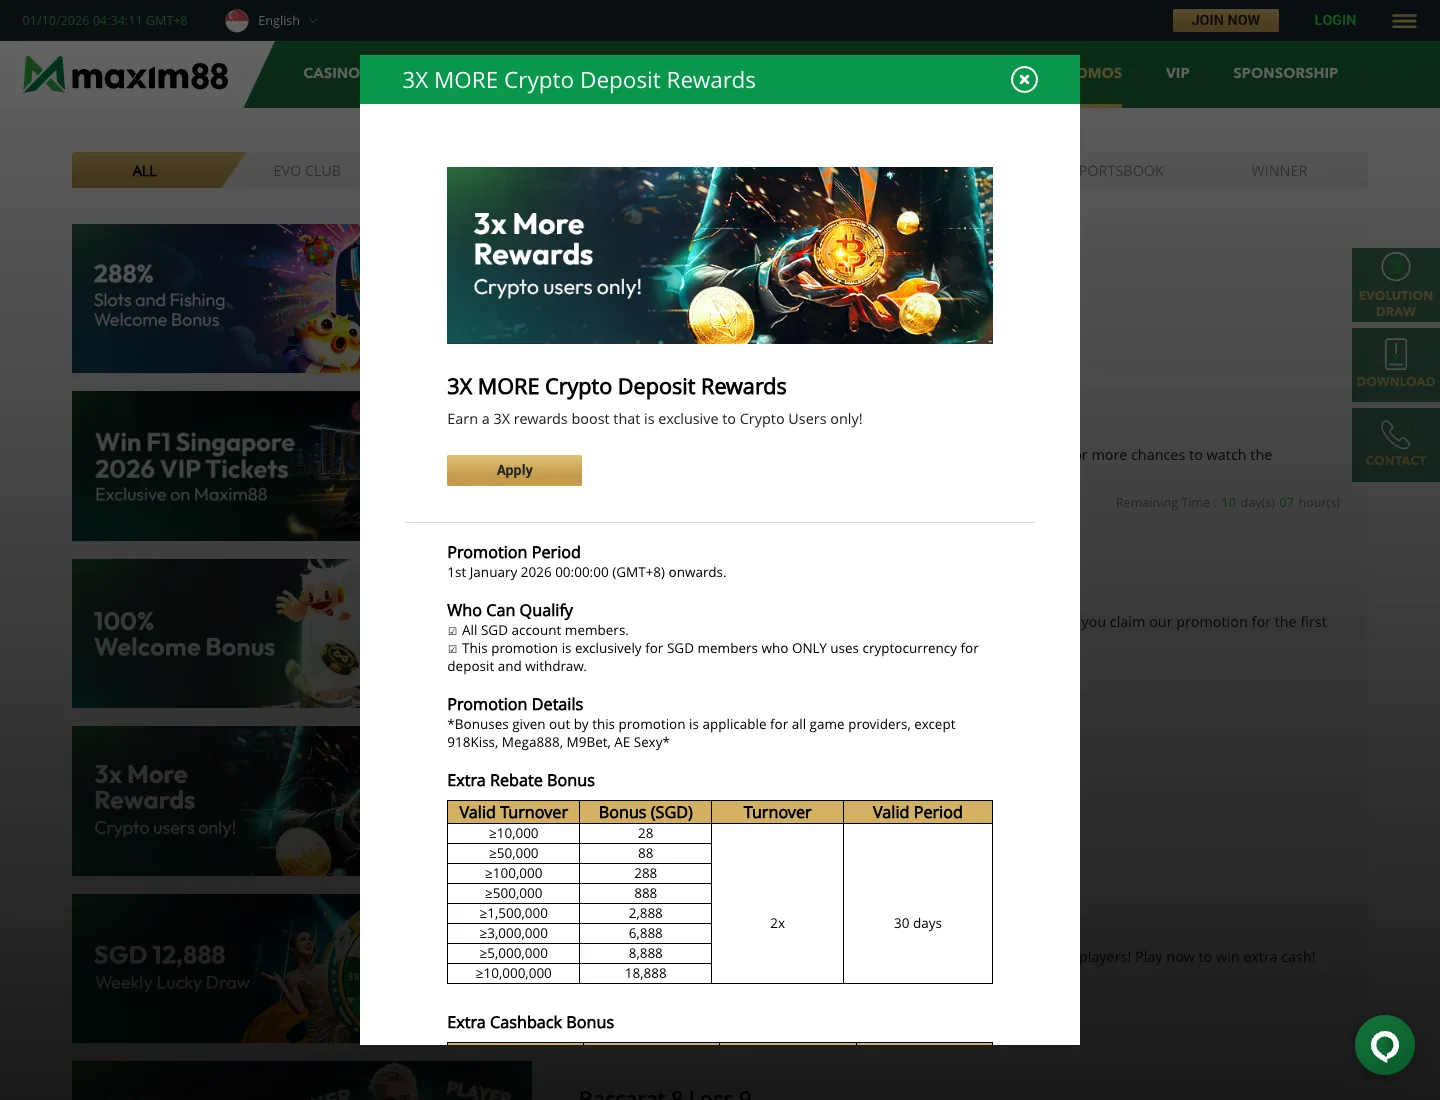The width and height of the screenshot is (1440, 1100).
Task: Click the Extra Cashback Bonus heading
Action: pyautogui.click(x=530, y=1022)
